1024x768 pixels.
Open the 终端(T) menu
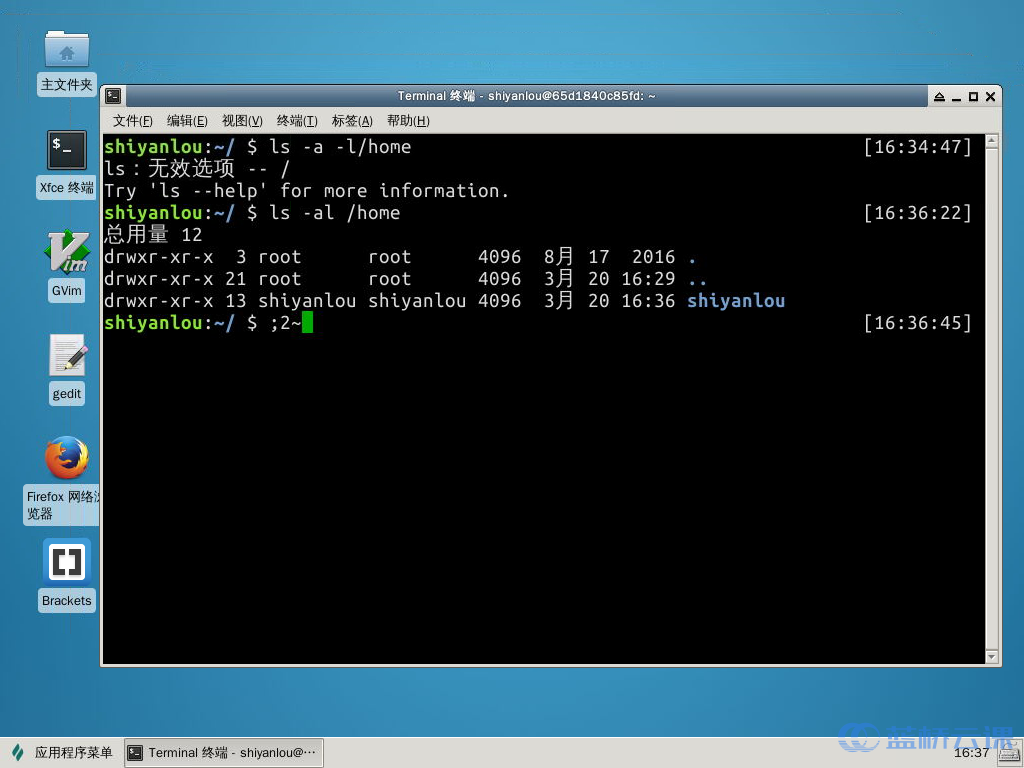[x=297, y=121]
